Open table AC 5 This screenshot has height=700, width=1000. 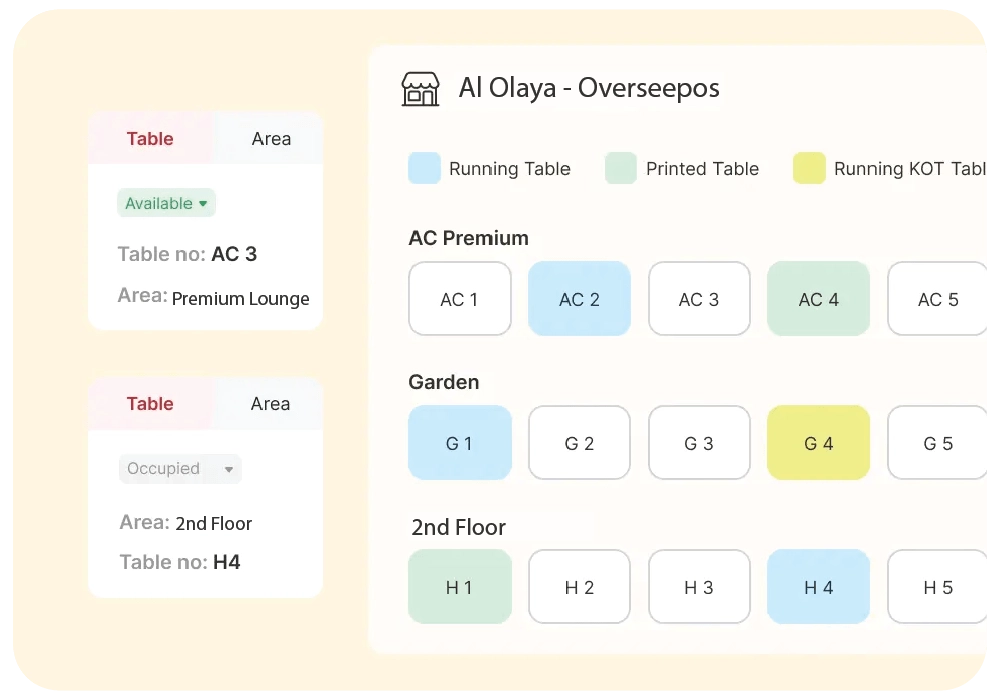coord(936,298)
